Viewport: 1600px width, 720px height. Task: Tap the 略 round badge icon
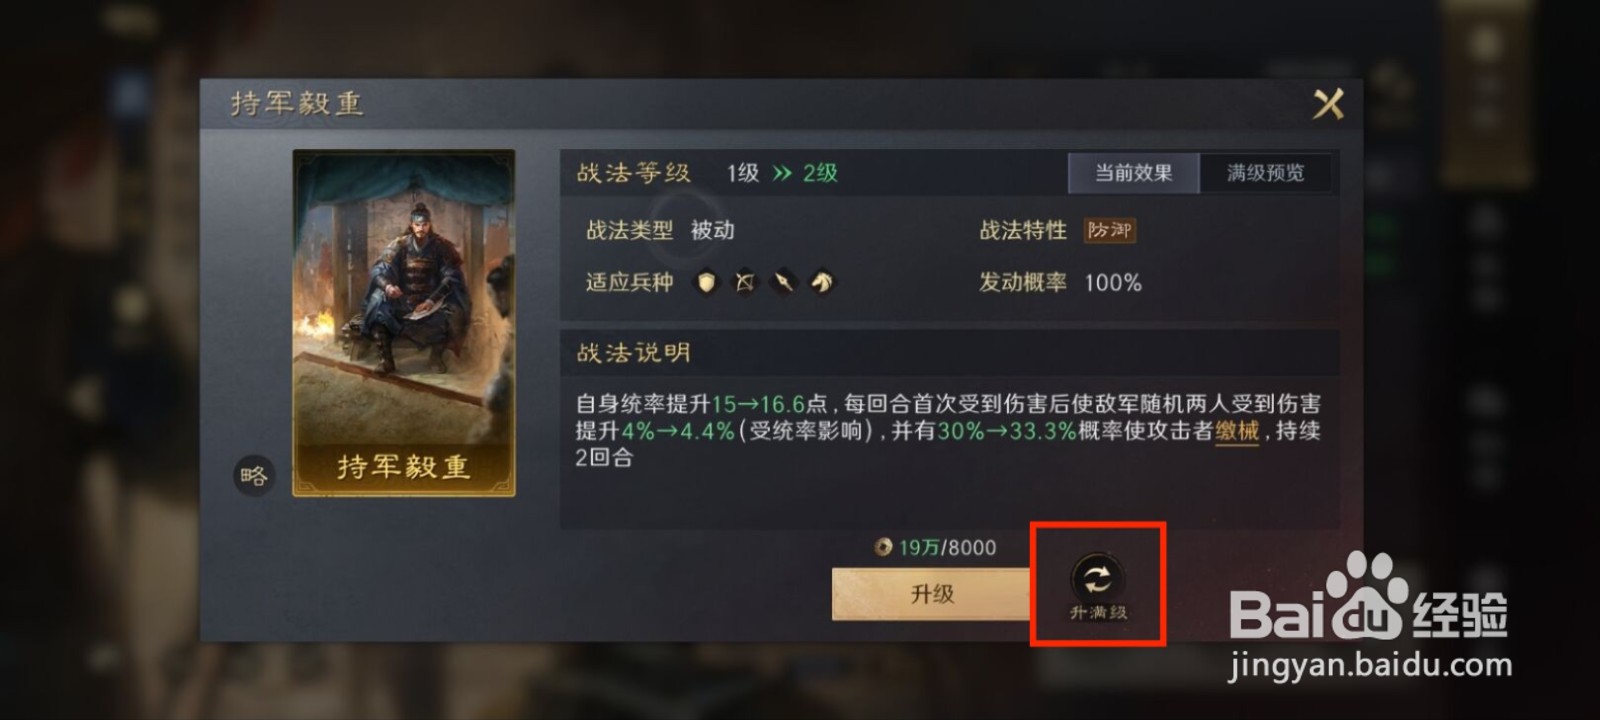click(x=254, y=475)
